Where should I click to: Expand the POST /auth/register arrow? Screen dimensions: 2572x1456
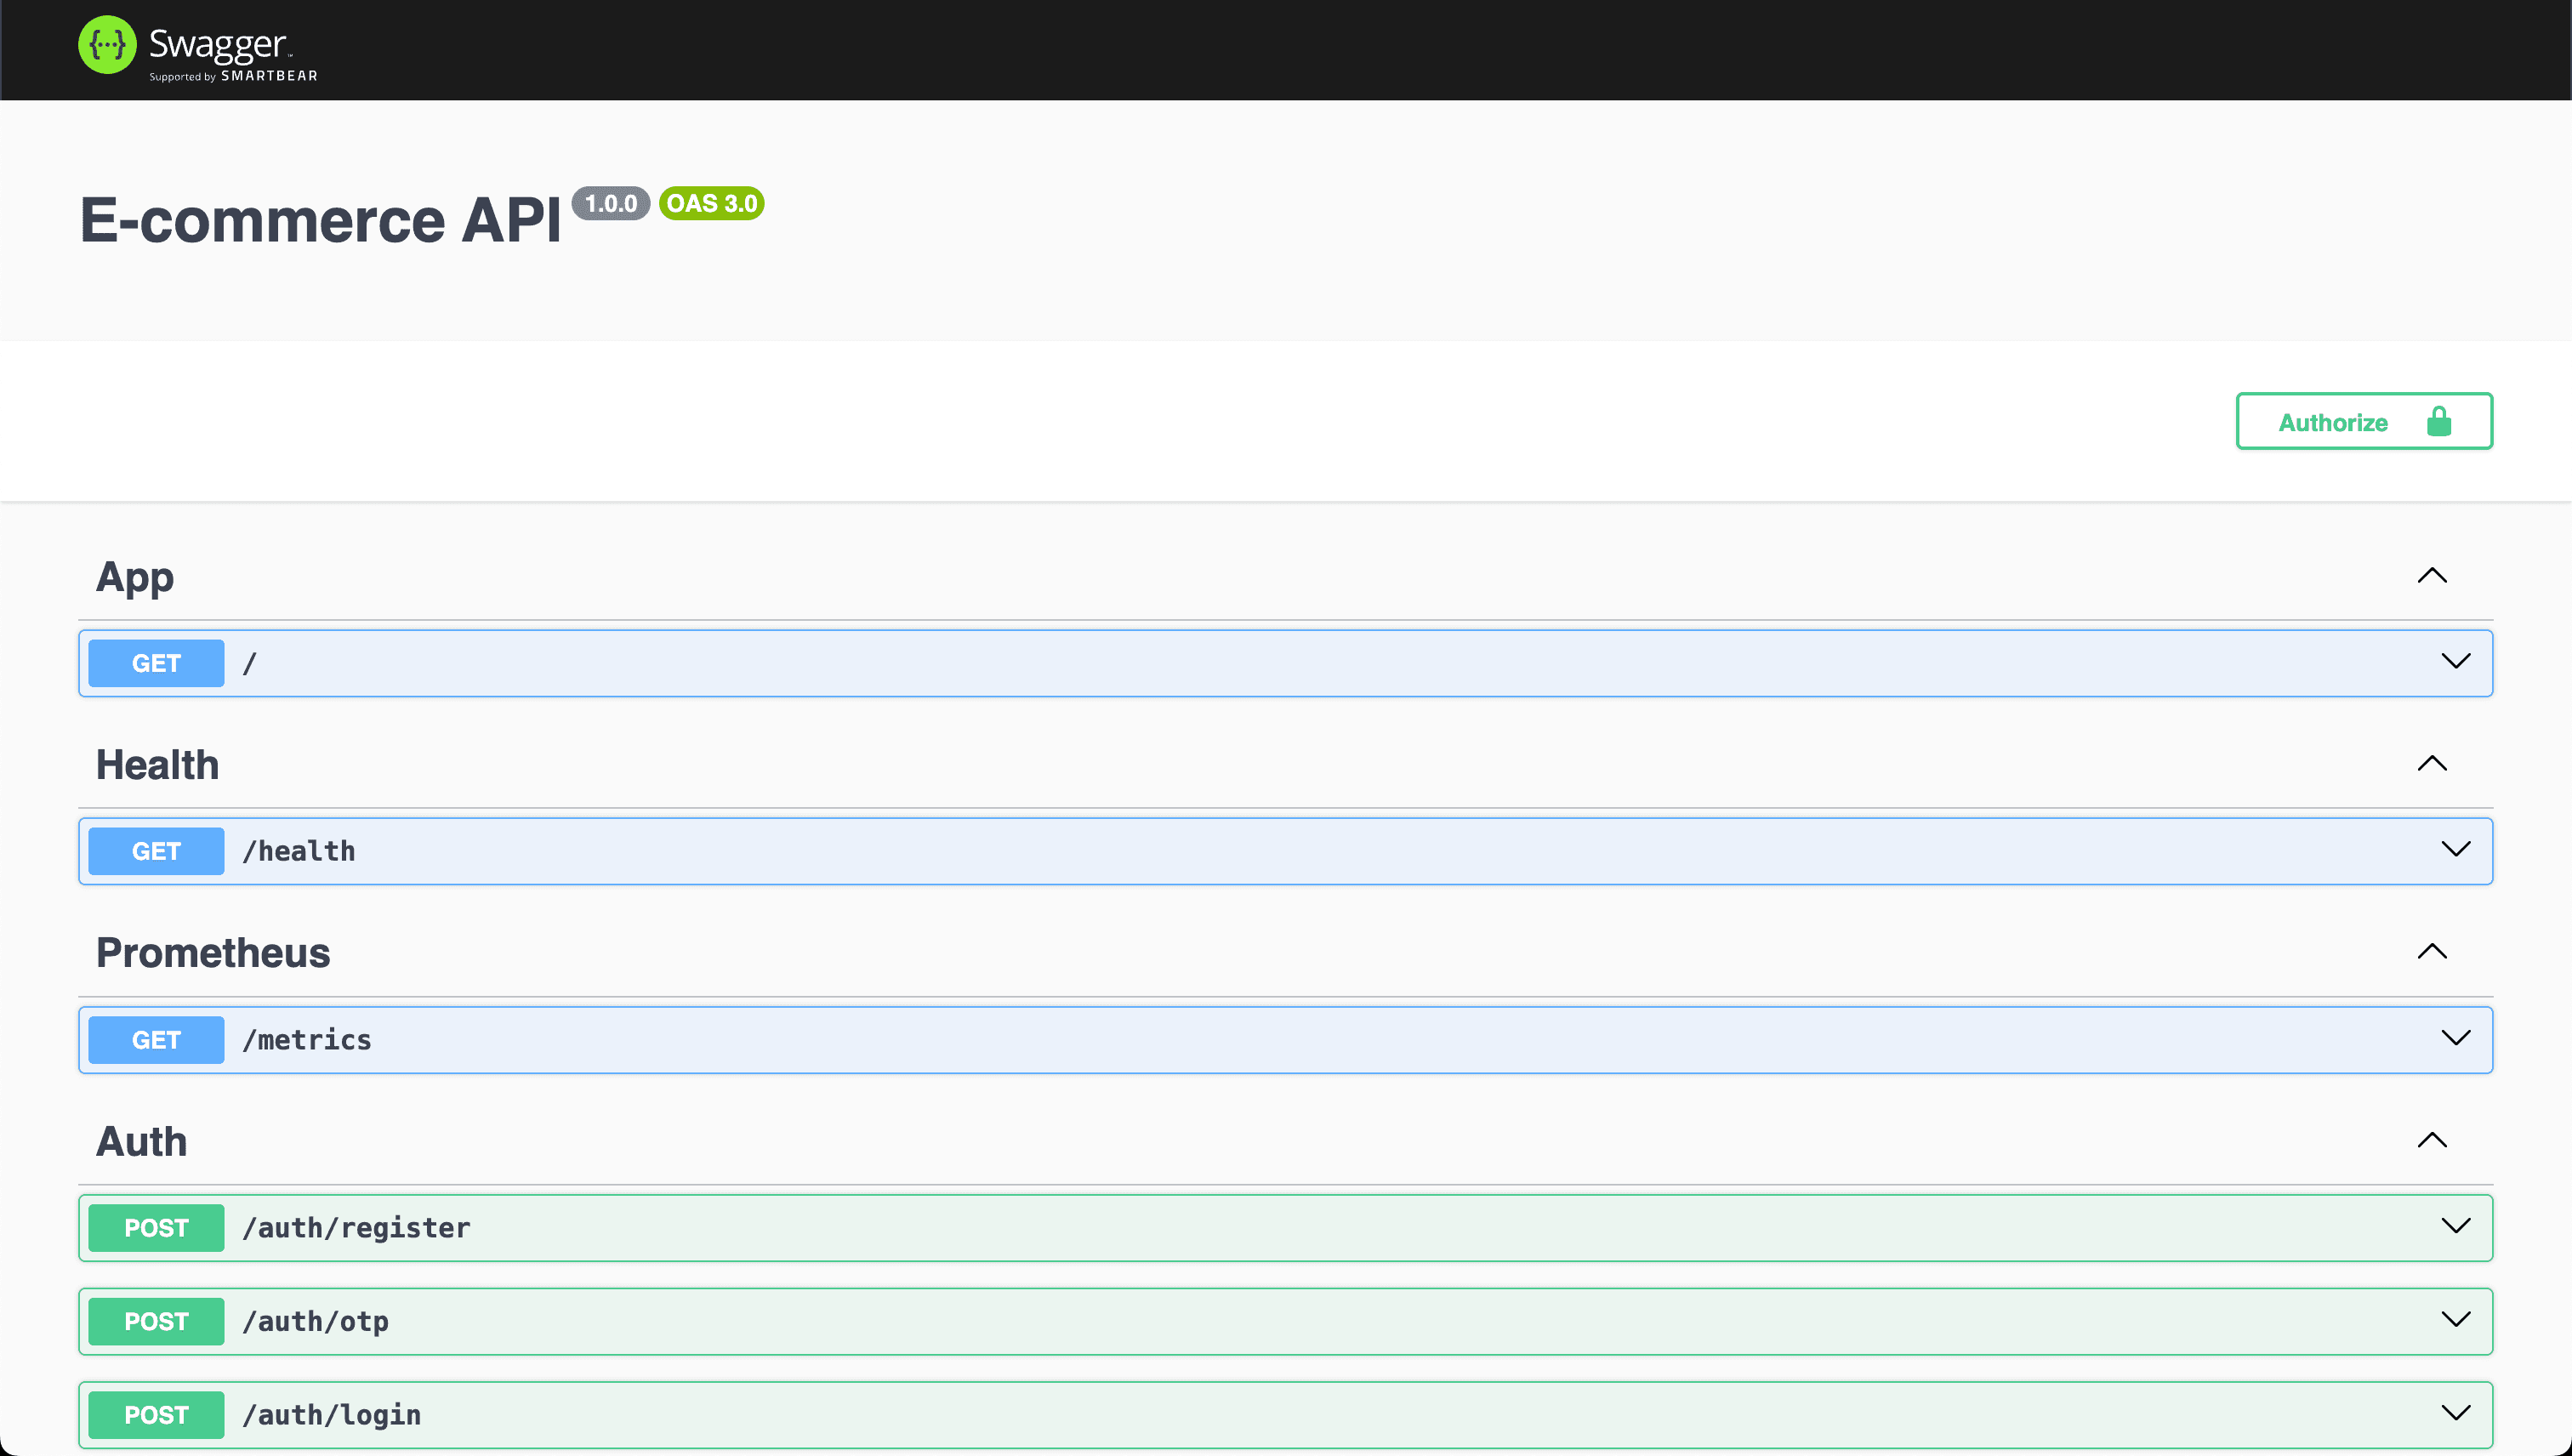click(x=2455, y=1227)
